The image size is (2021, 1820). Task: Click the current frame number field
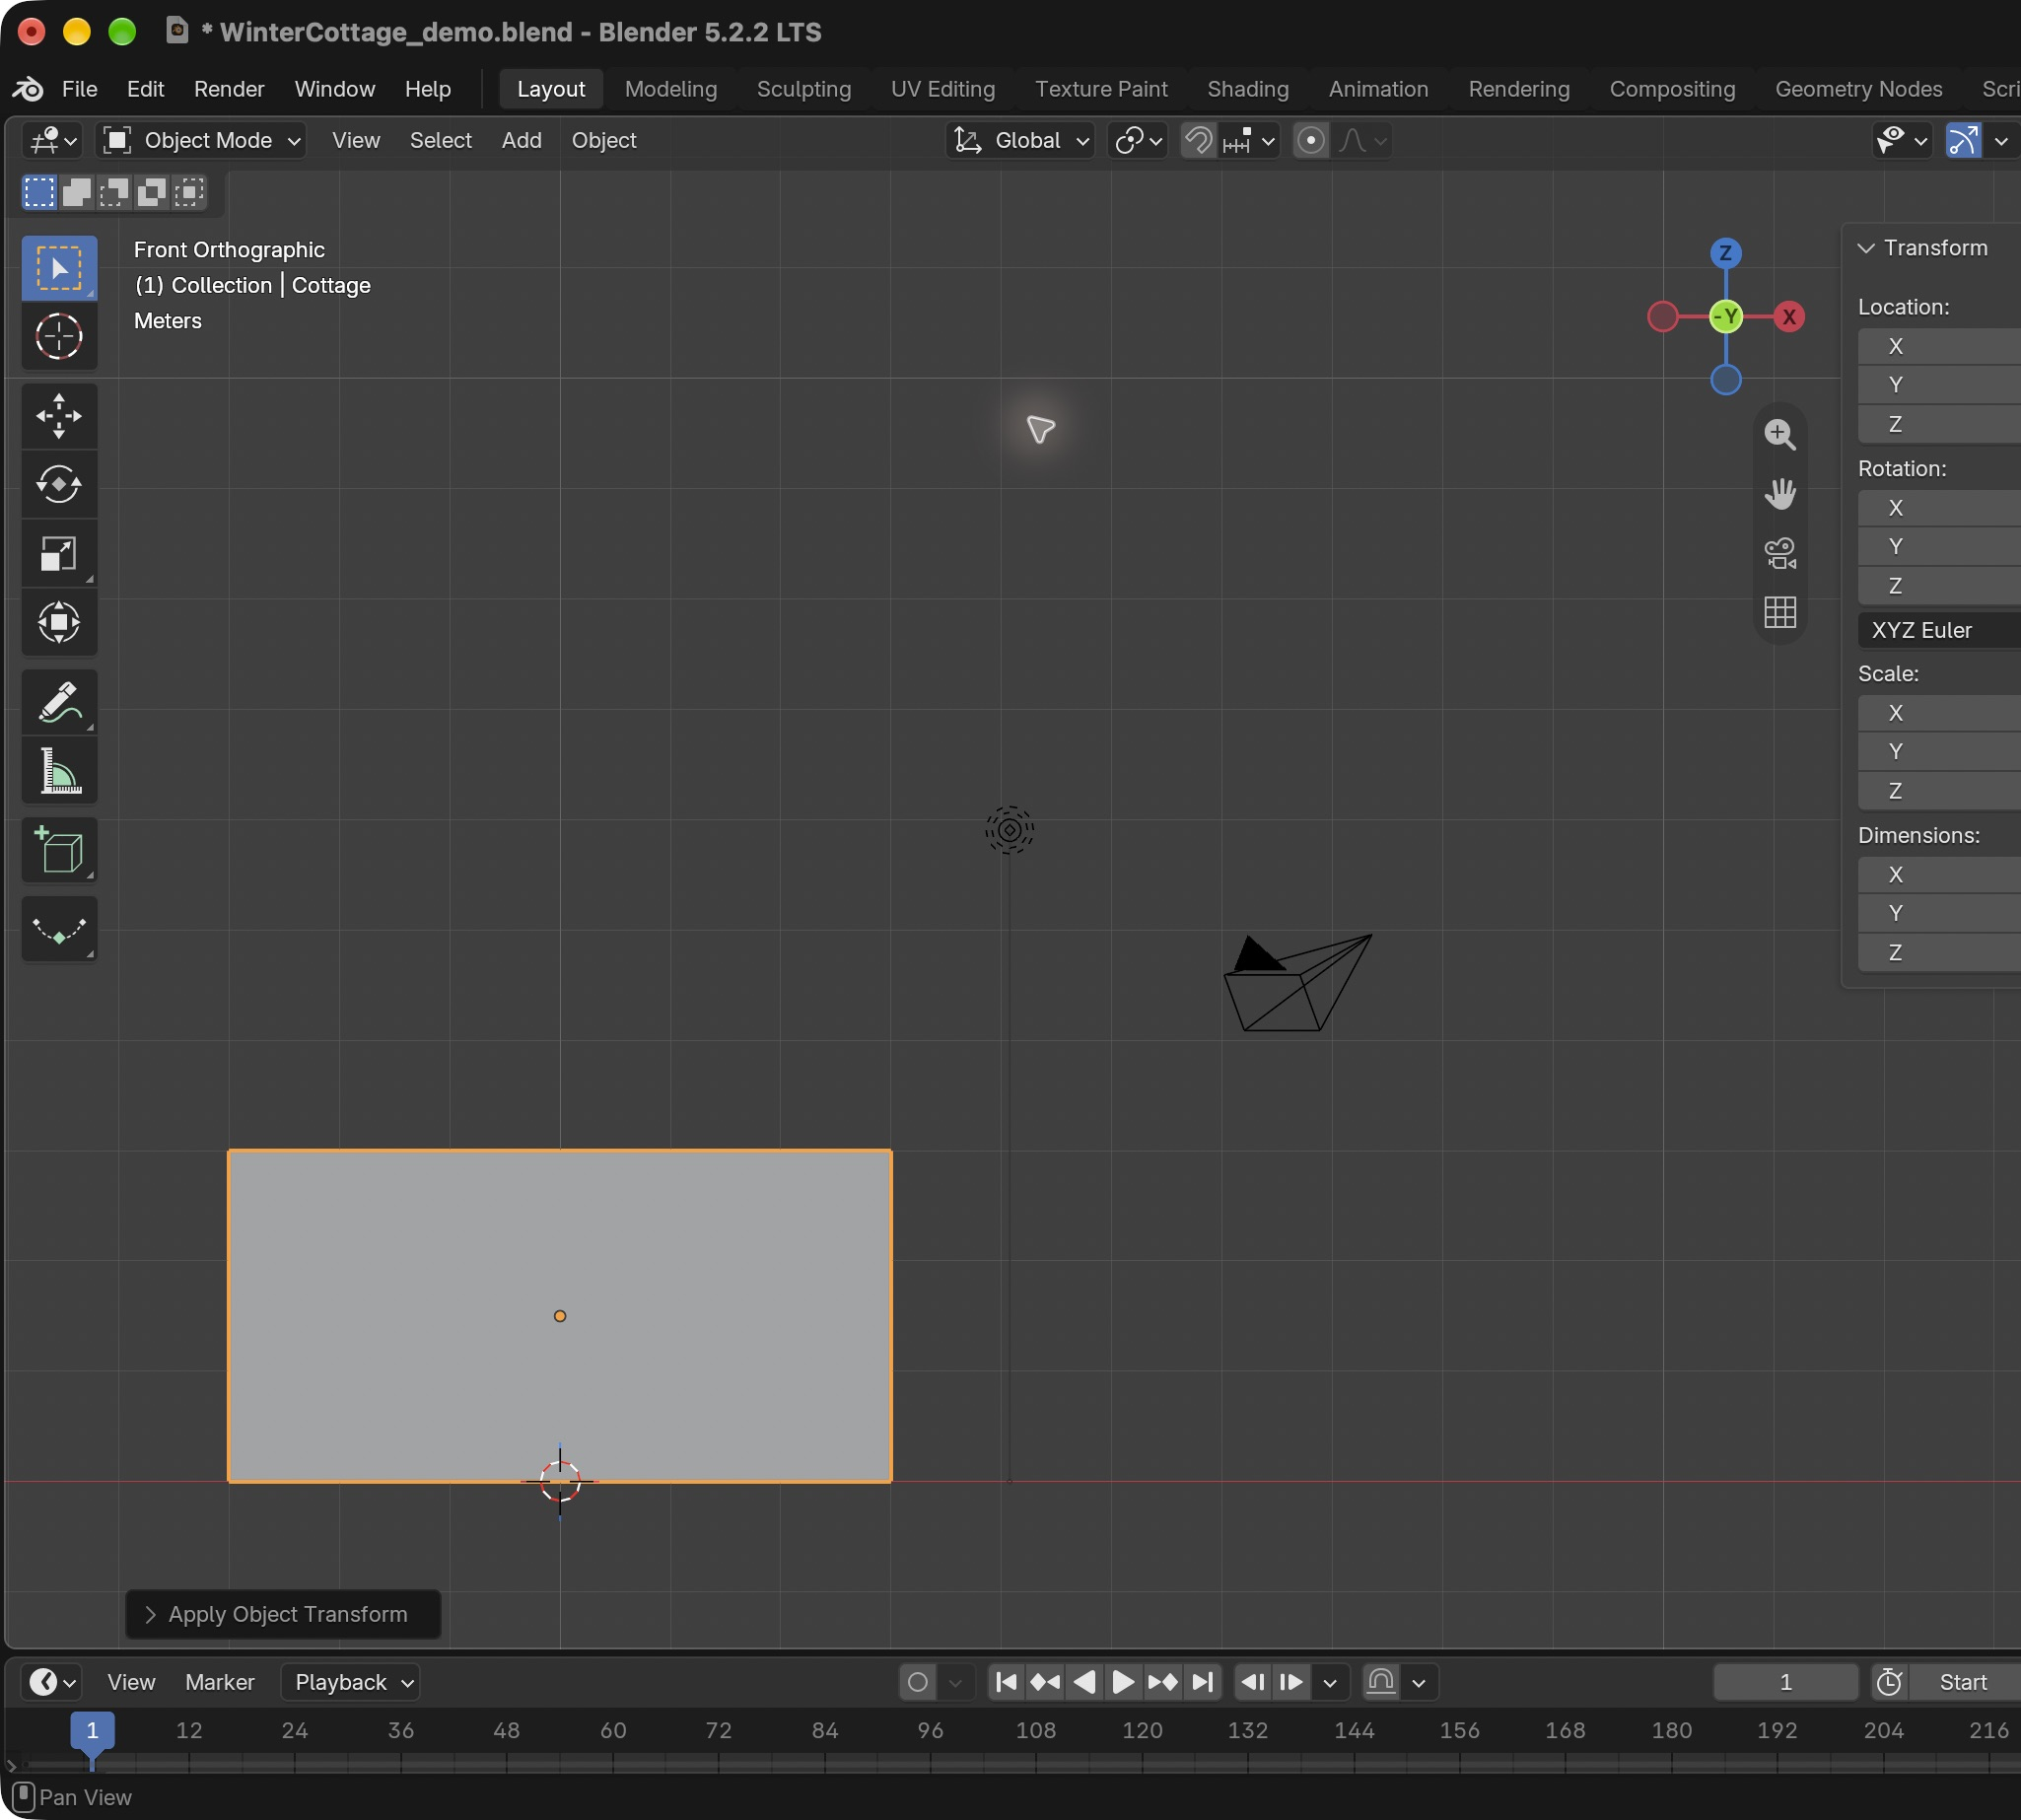point(1785,1683)
